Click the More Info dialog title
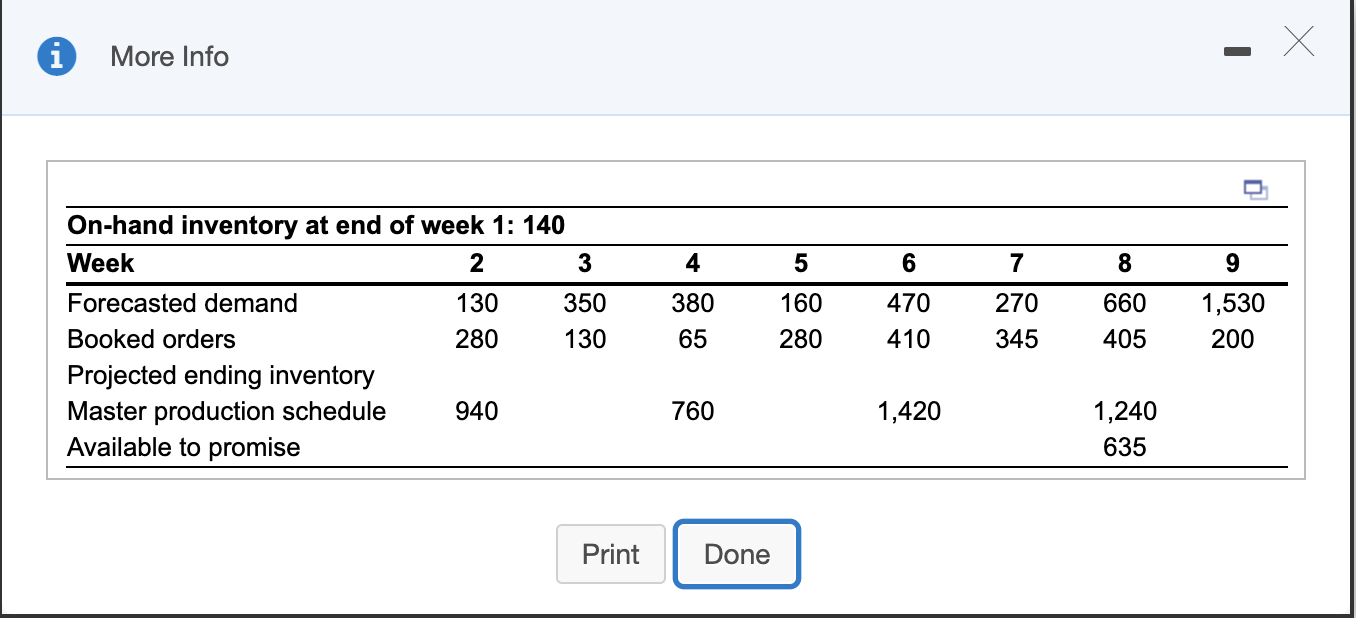1356x618 pixels. (x=169, y=57)
